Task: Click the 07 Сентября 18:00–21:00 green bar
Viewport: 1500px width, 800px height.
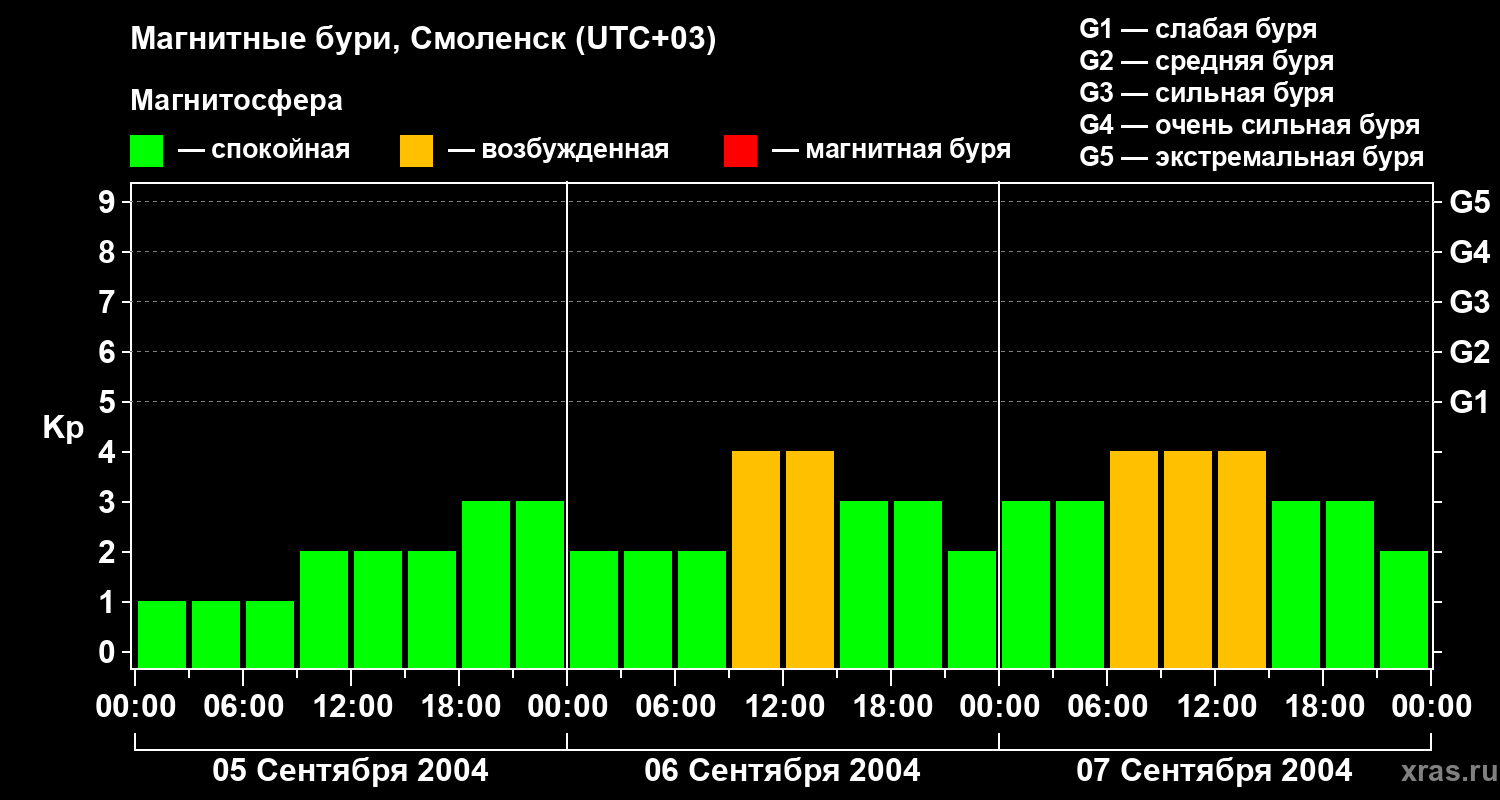Action: tap(1350, 584)
